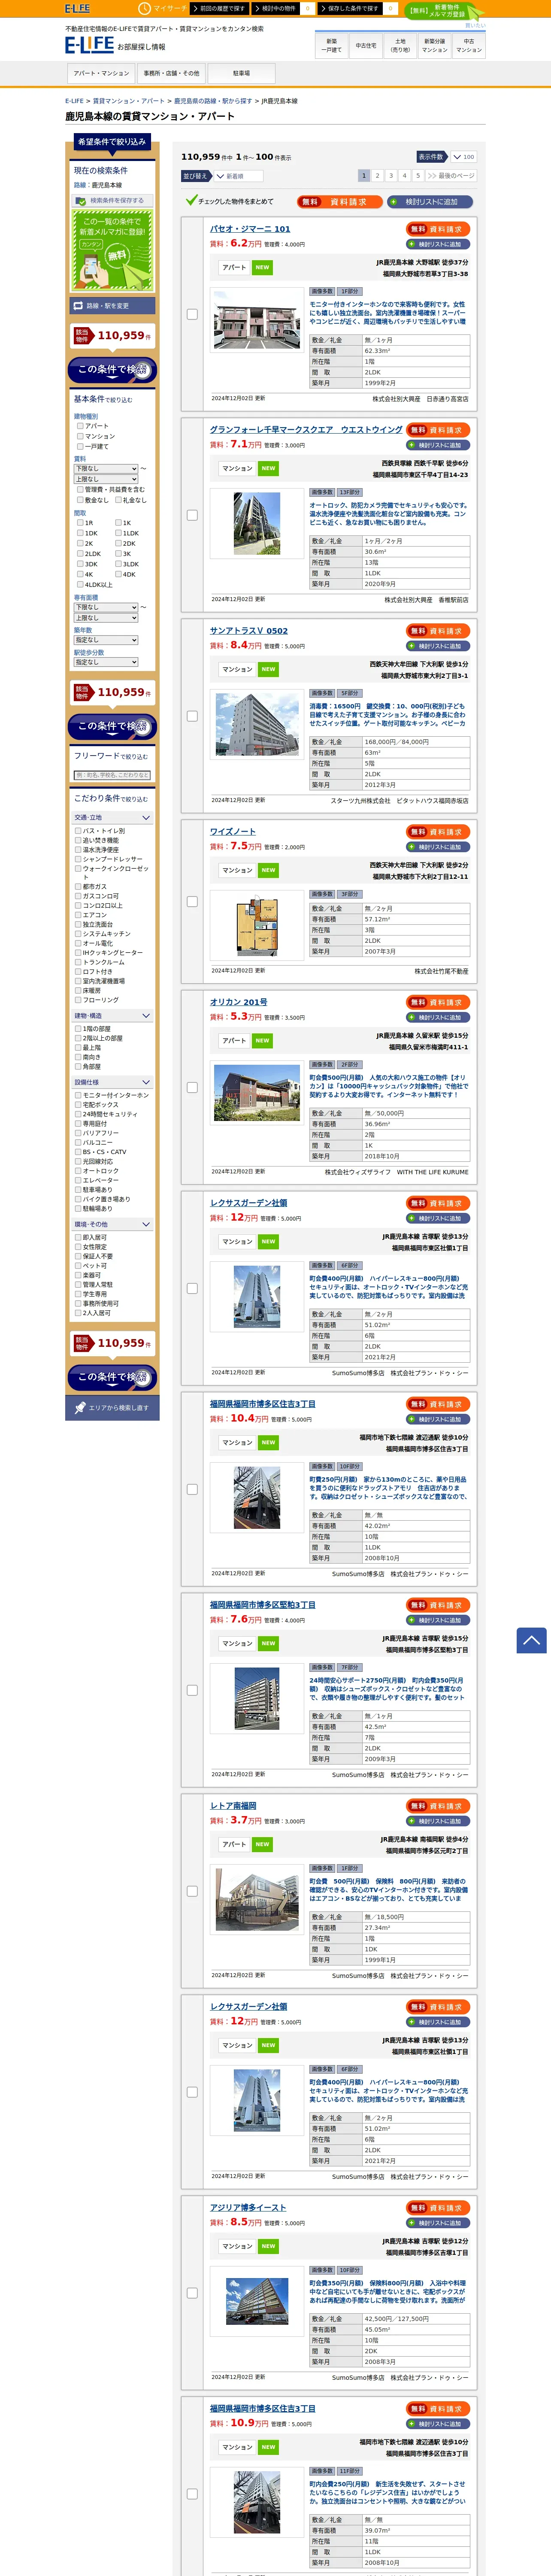The height and width of the screenshot is (2576, 551).
Task: Open 専有面積 下限なし dropdown
Action: [106, 607]
